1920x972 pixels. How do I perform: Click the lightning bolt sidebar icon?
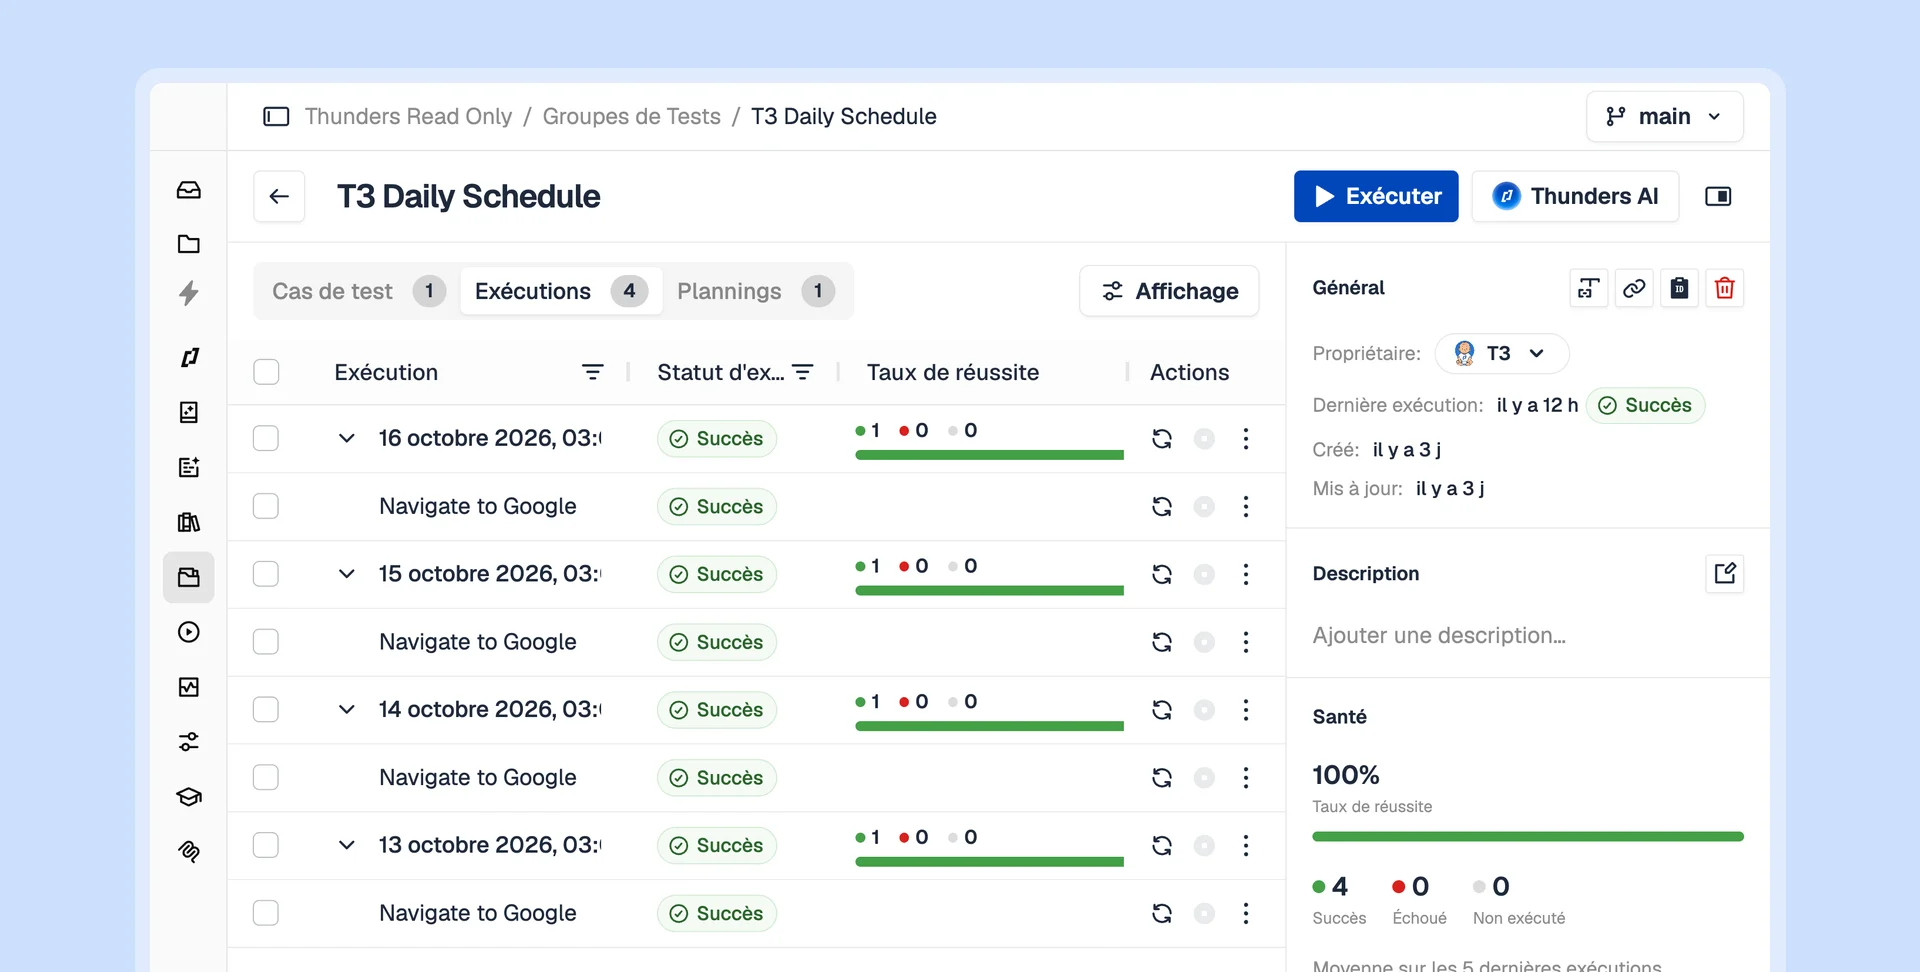tap(189, 293)
